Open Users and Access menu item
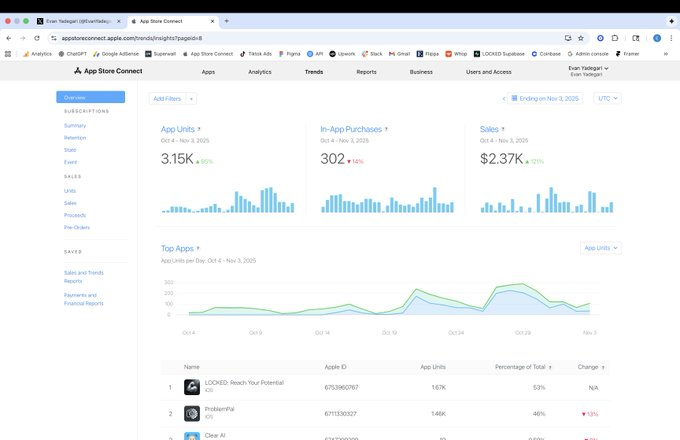This screenshot has width=680, height=440. click(x=489, y=72)
